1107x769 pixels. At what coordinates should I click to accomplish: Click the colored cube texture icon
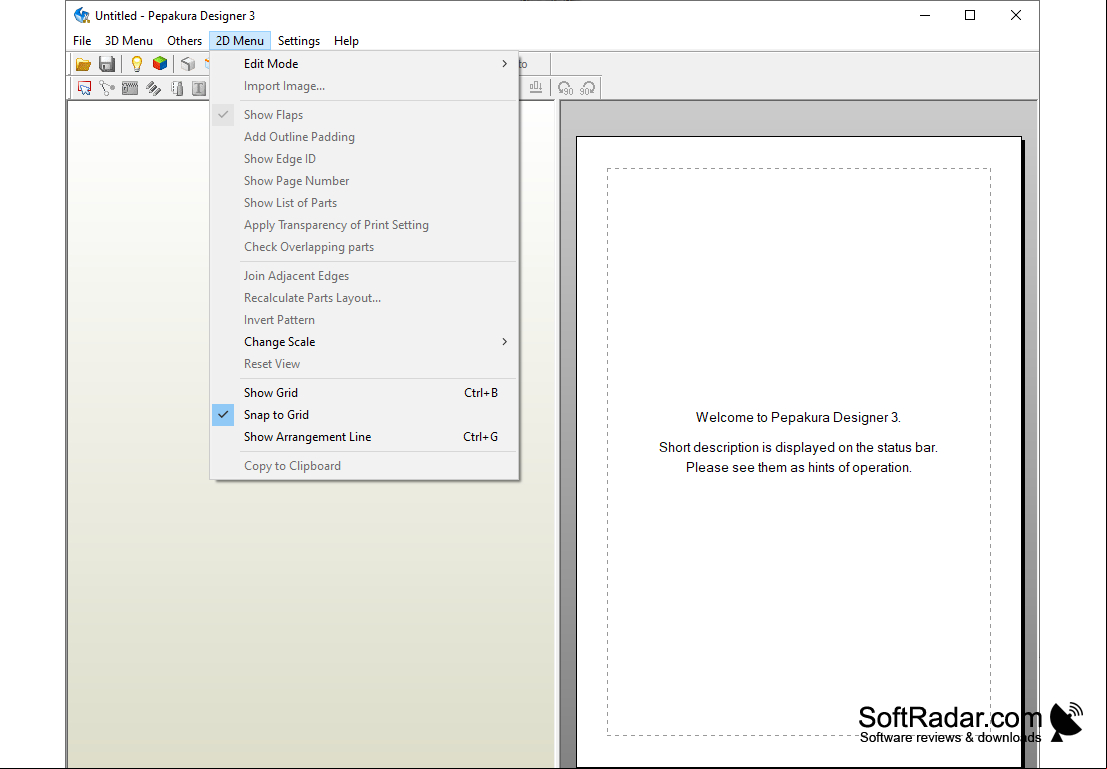160,64
